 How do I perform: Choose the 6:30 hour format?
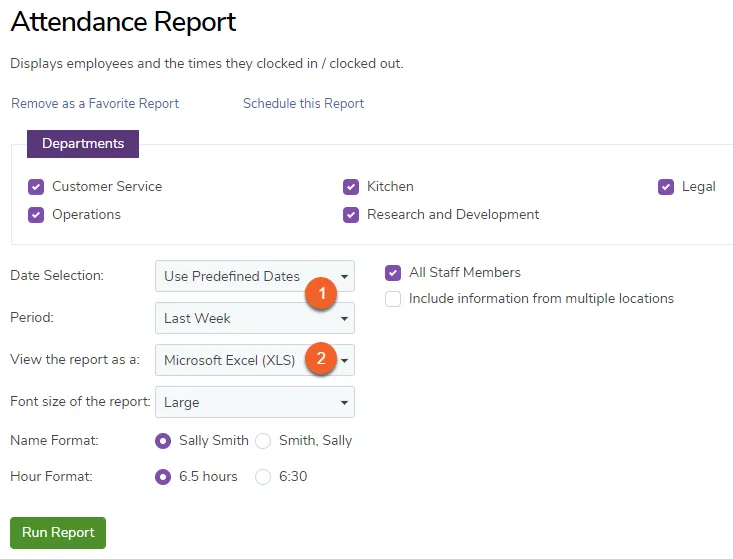tap(263, 477)
